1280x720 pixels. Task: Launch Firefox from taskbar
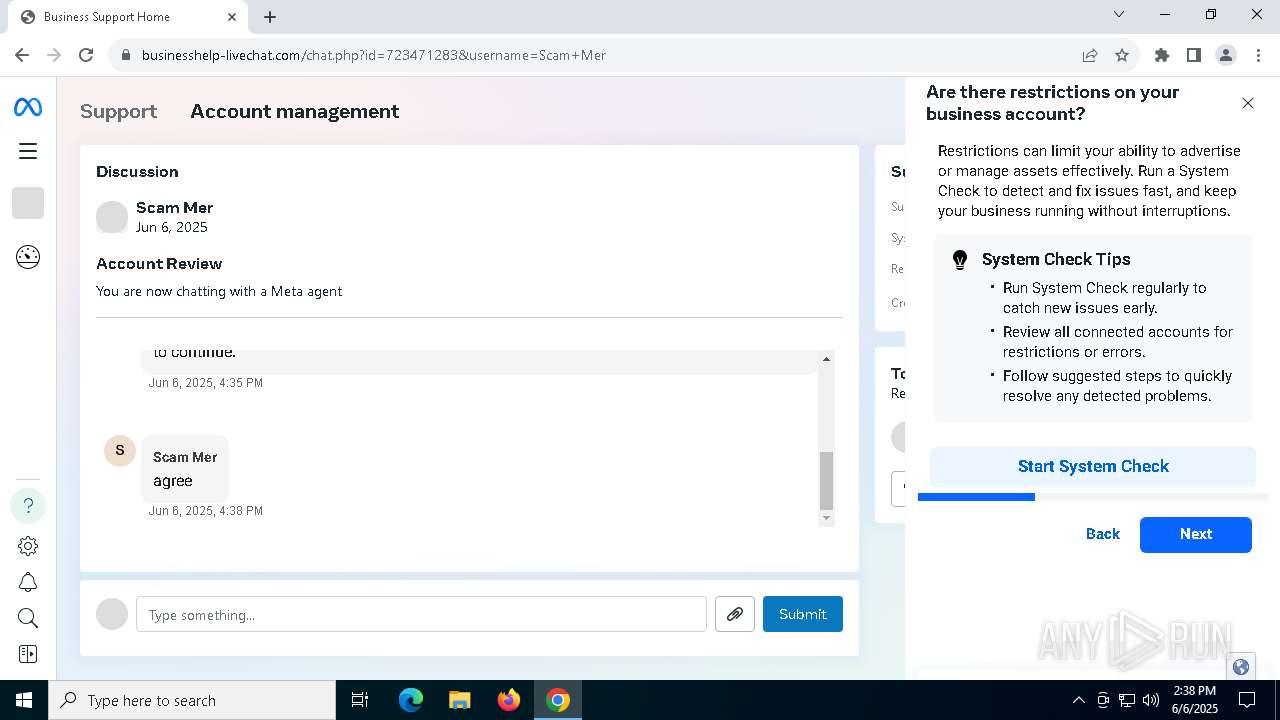(x=509, y=700)
